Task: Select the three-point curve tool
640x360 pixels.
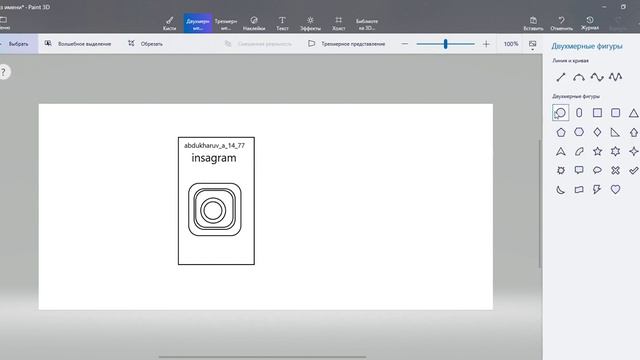Action: click(597, 77)
